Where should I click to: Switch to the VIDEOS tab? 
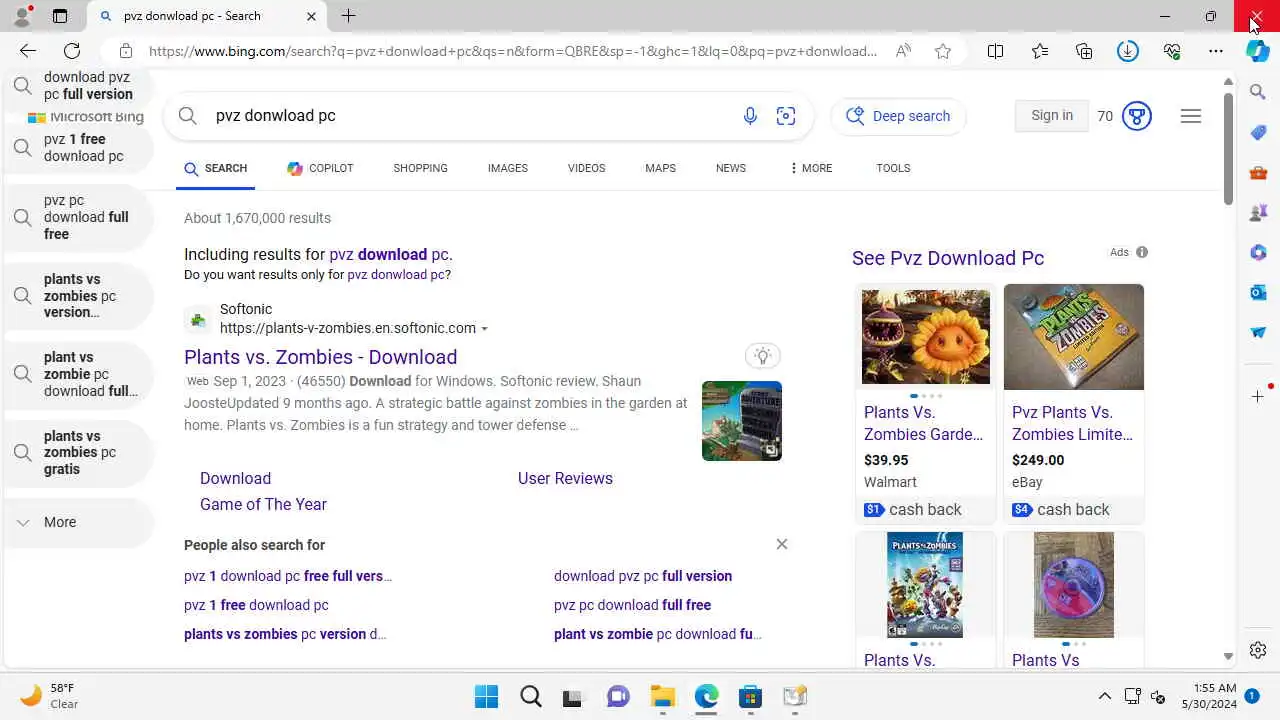[x=586, y=168]
